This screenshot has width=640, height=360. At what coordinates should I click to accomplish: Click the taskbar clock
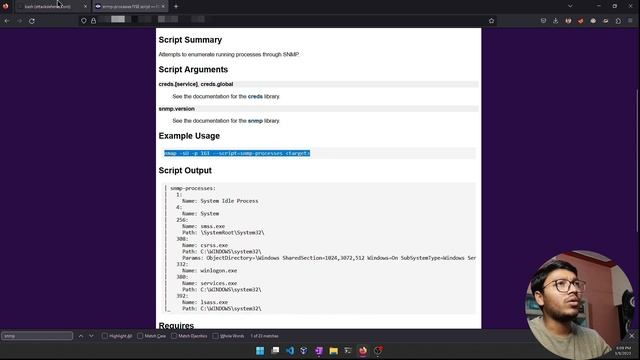tap(623, 351)
